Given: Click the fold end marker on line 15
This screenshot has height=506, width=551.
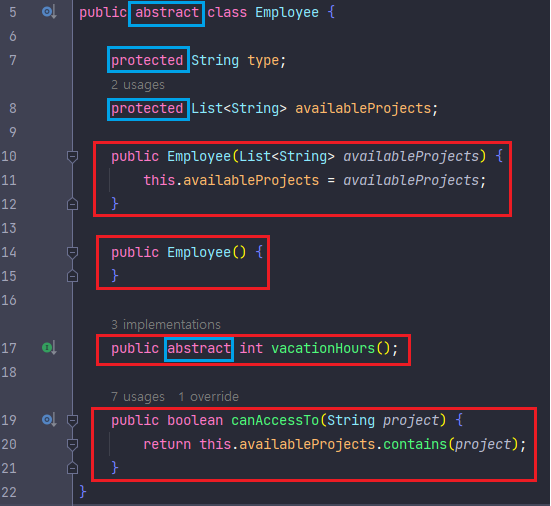Looking at the screenshot, I should click(x=72, y=276).
